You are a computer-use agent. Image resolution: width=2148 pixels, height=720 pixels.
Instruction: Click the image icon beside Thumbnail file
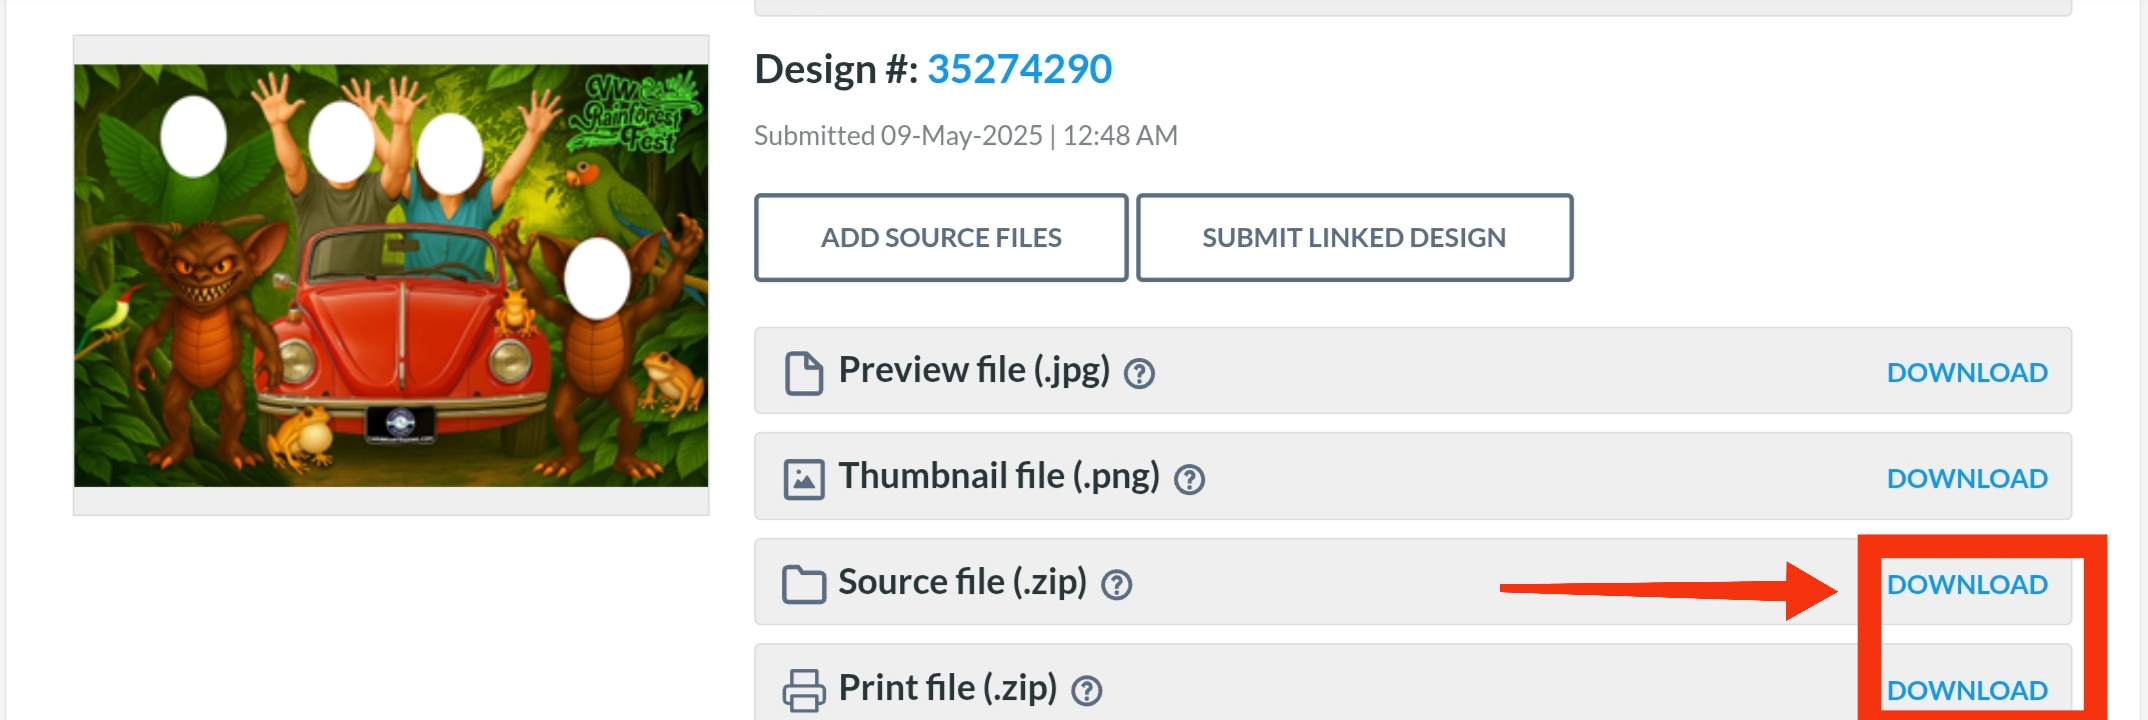[x=803, y=479]
